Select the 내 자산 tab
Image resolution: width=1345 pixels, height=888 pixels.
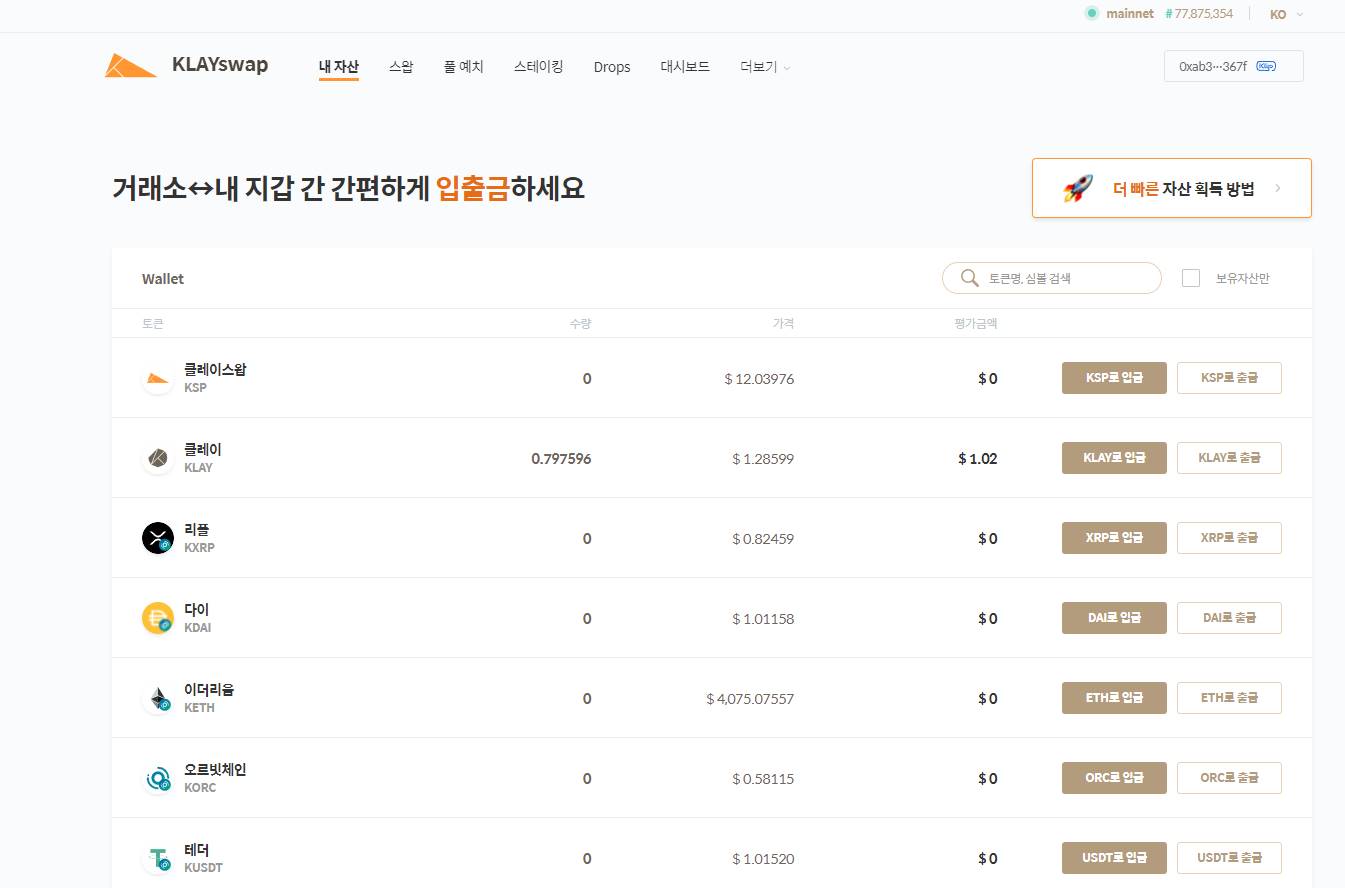click(339, 67)
